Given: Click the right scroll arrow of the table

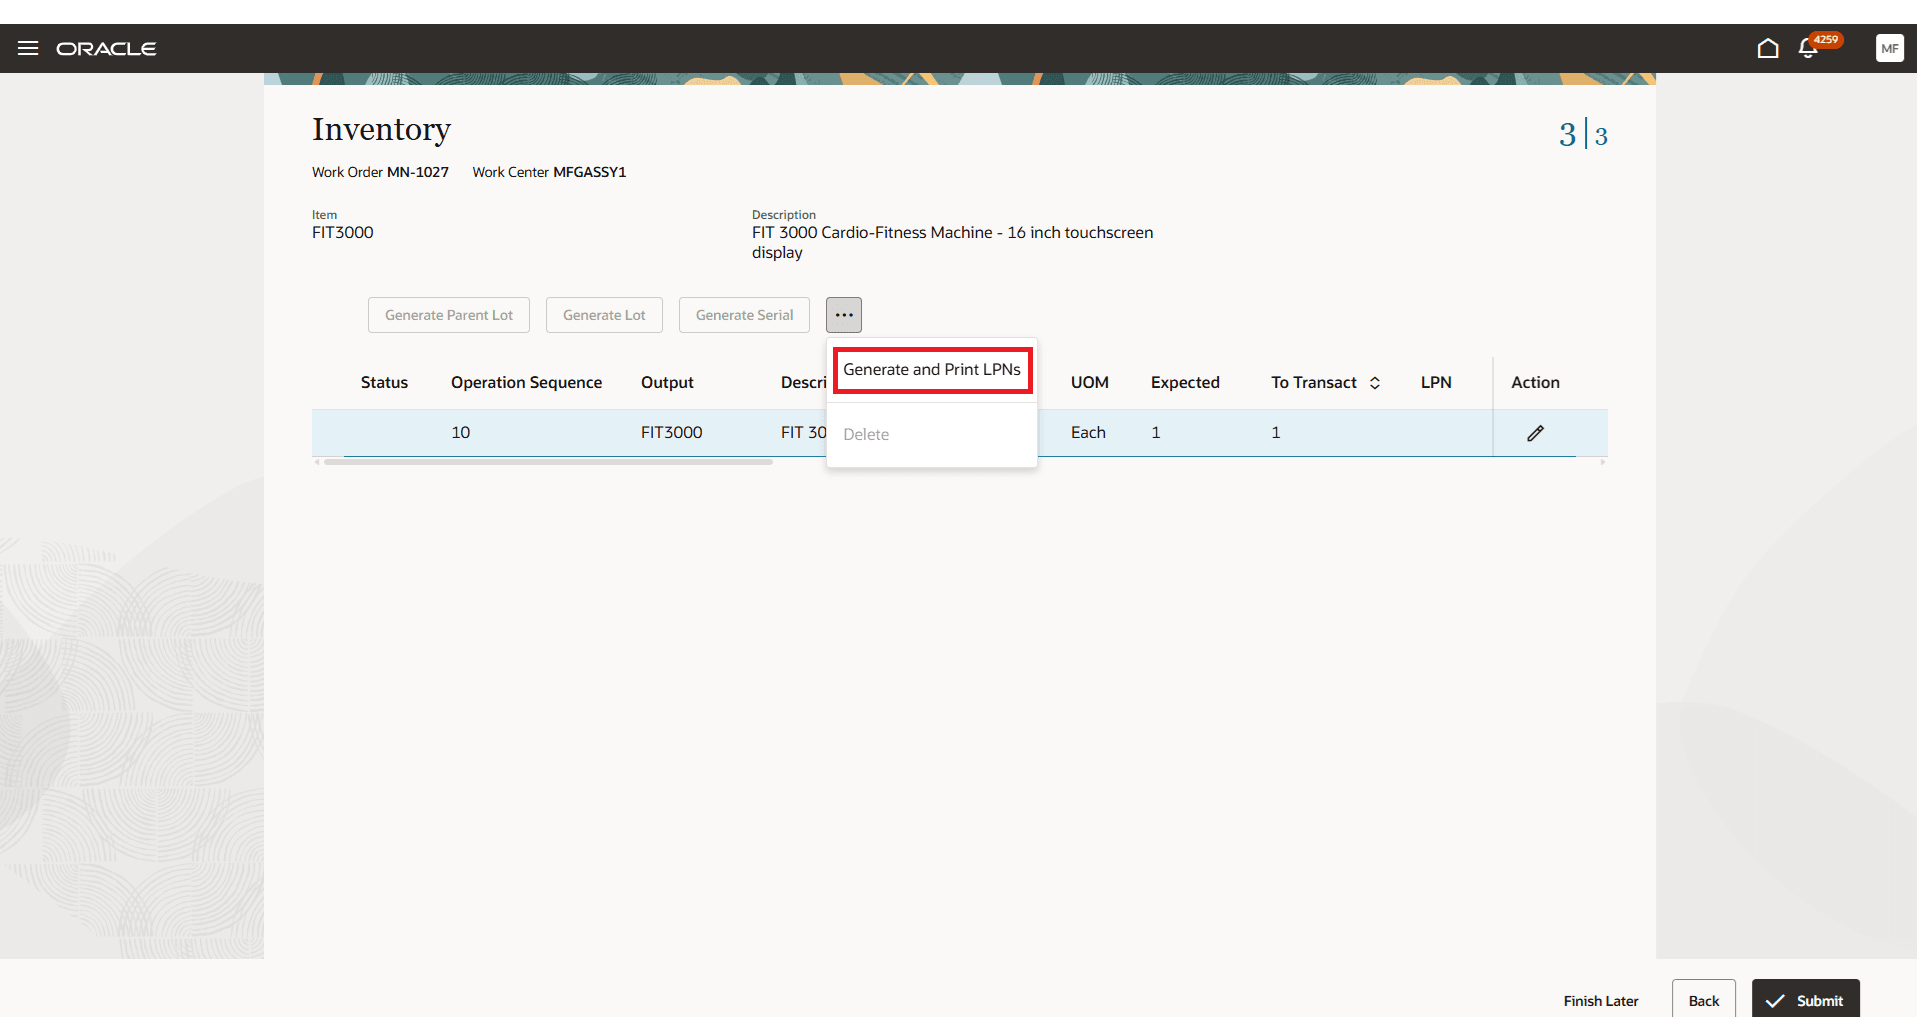Looking at the screenshot, I should [x=1601, y=462].
